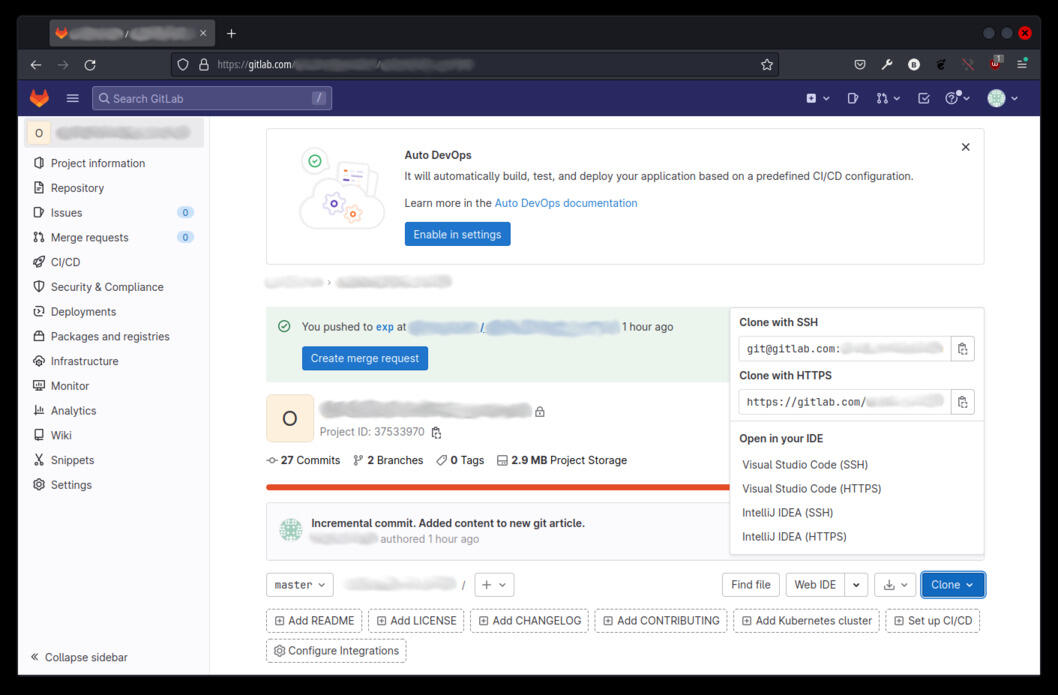Copy the HTTPS clone URL
Screen dimensions: 1058x695
963,402
